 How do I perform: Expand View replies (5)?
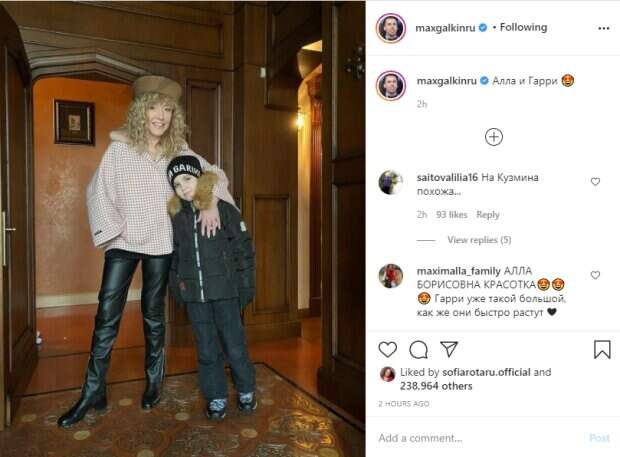coord(479,240)
